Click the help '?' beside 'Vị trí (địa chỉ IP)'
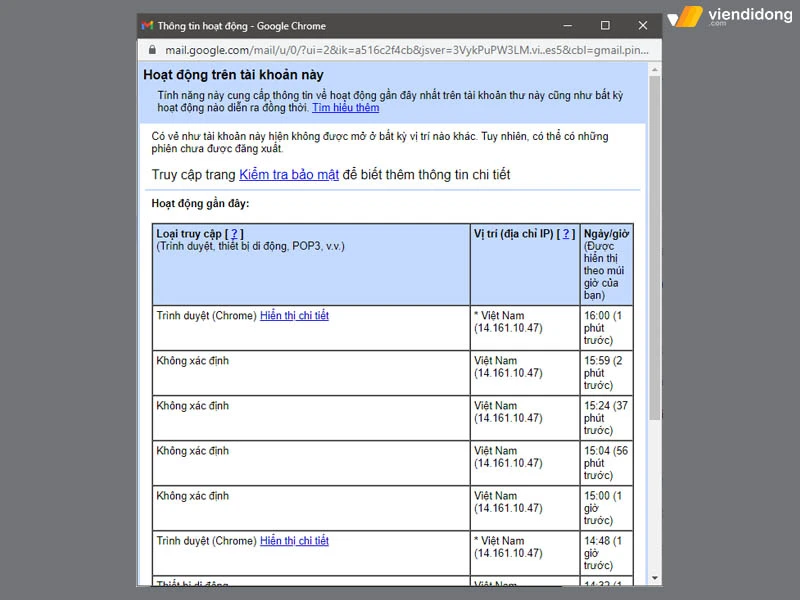Image resolution: width=800 pixels, height=600 pixels. point(565,234)
